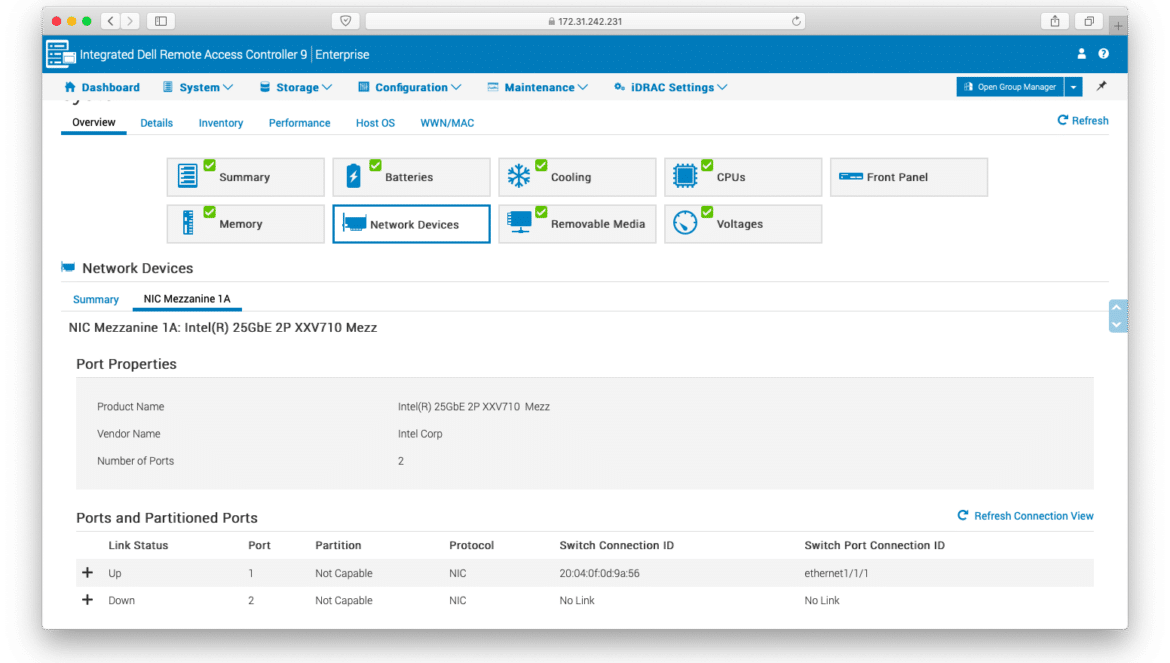1170x663 pixels.
Task: Click Refresh Connection View
Action: [x=1025, y=516]
